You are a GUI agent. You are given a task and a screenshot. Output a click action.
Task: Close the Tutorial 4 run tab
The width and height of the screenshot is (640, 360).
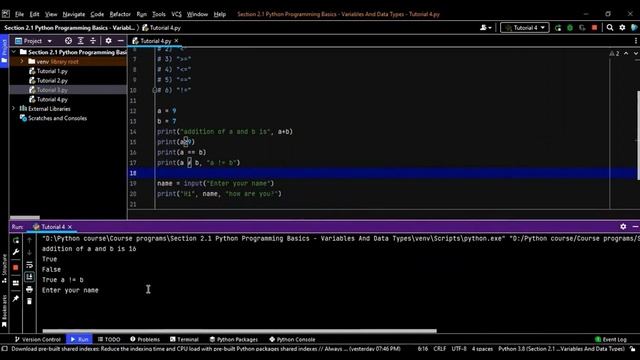70,227
